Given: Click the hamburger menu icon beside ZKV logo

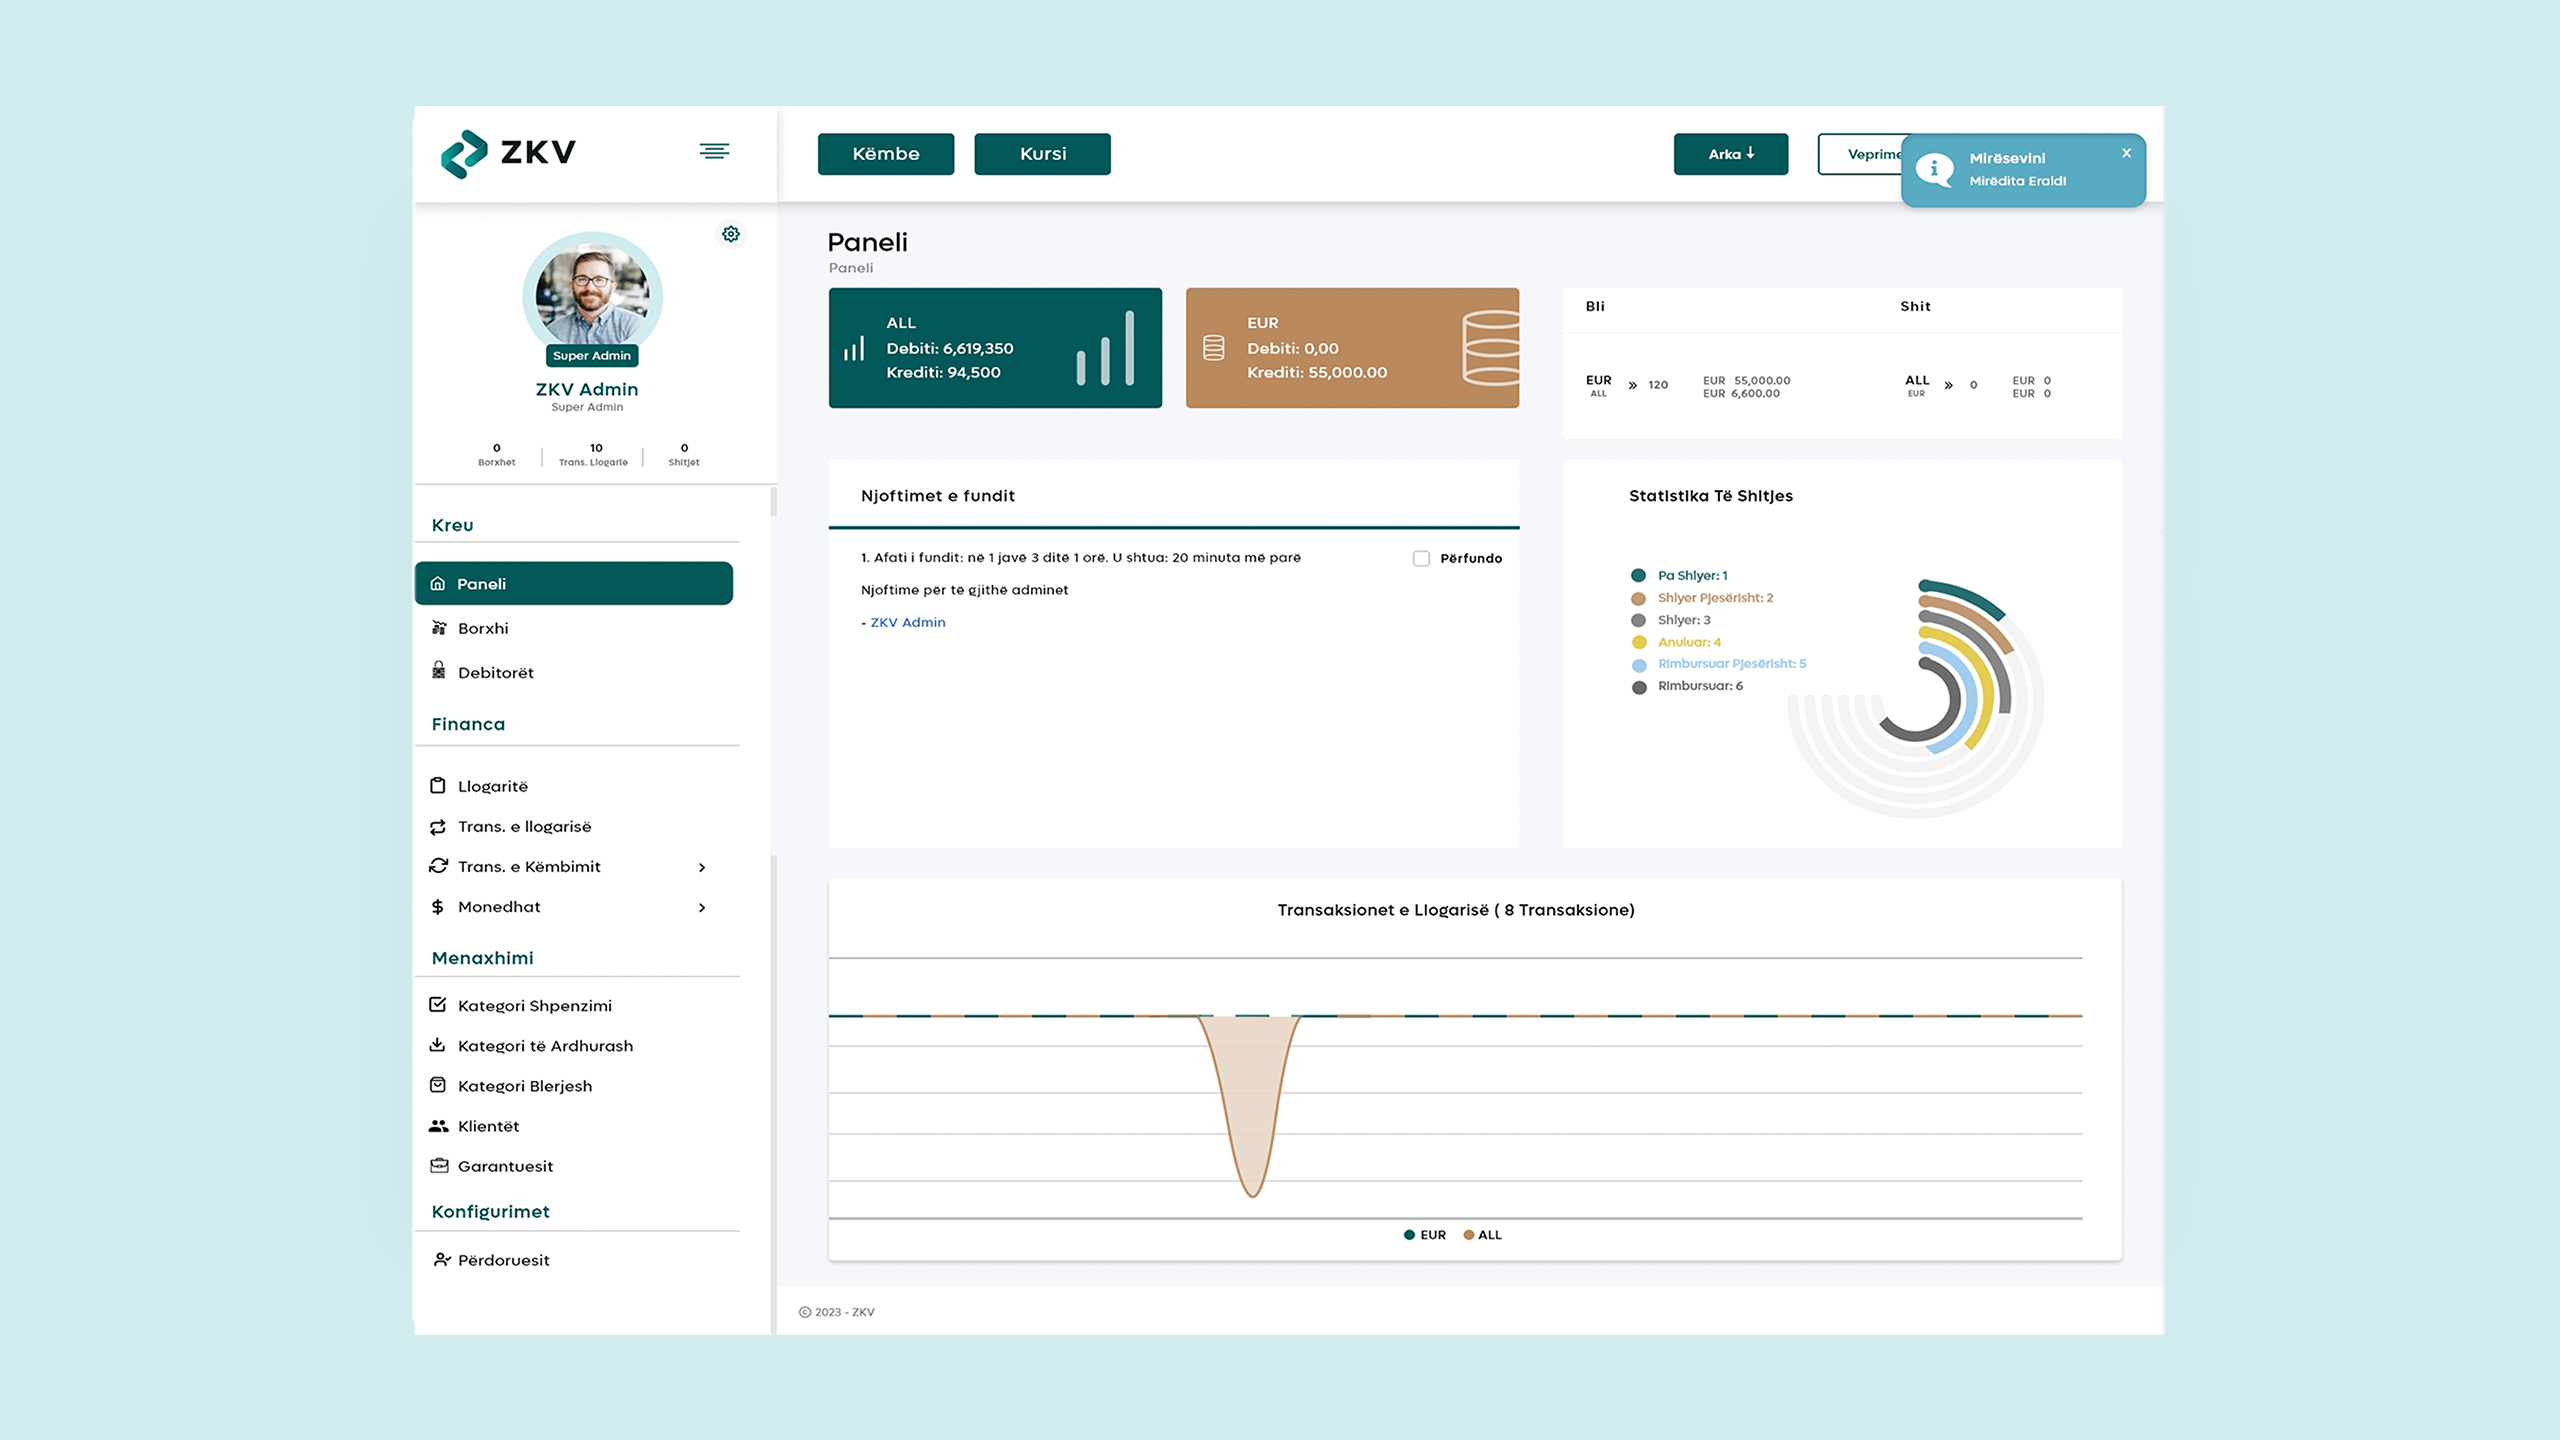Looking at the screenshot, I should 714,151.
